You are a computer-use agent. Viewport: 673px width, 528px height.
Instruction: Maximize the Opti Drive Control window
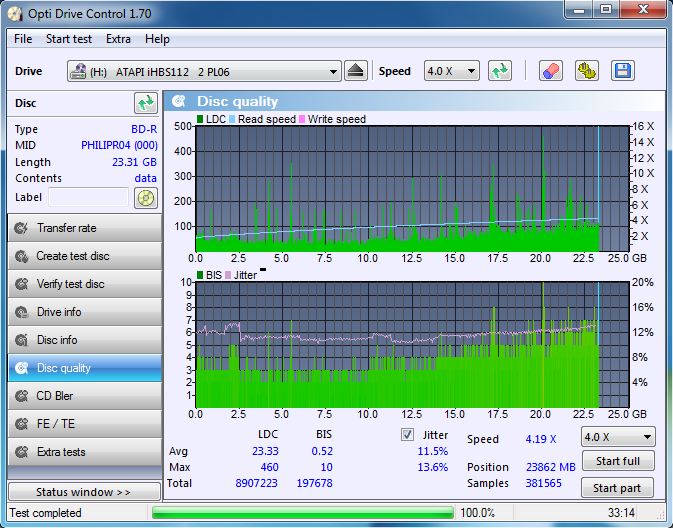tap(606, 9)
